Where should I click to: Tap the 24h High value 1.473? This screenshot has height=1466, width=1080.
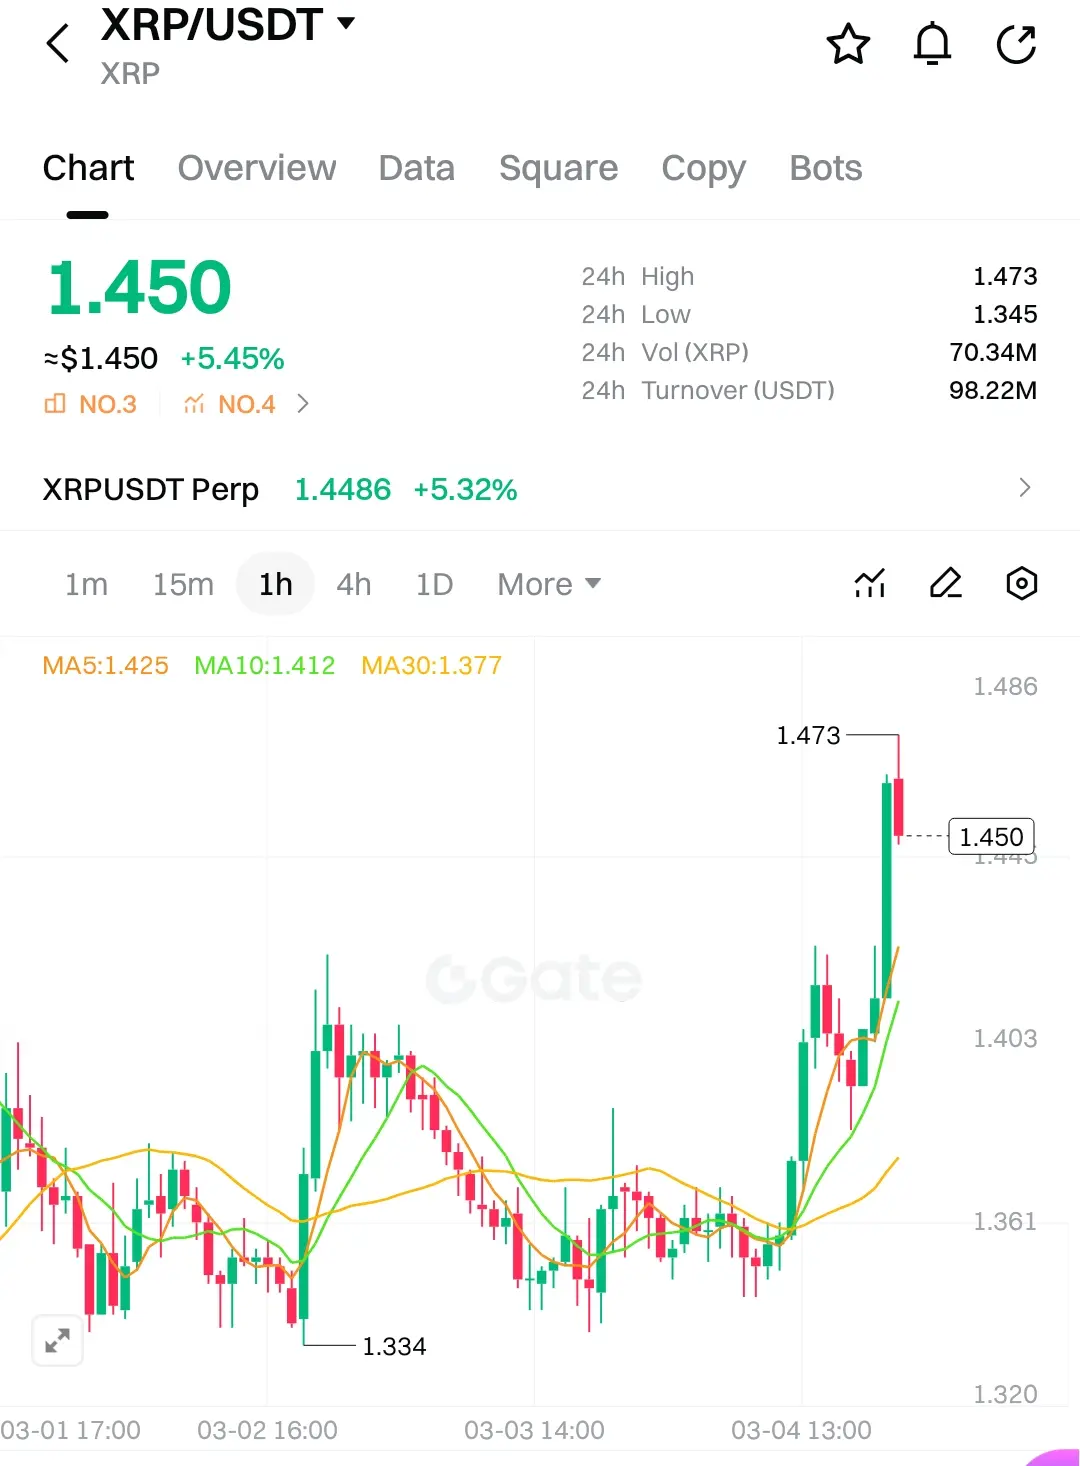[1005, 276]
